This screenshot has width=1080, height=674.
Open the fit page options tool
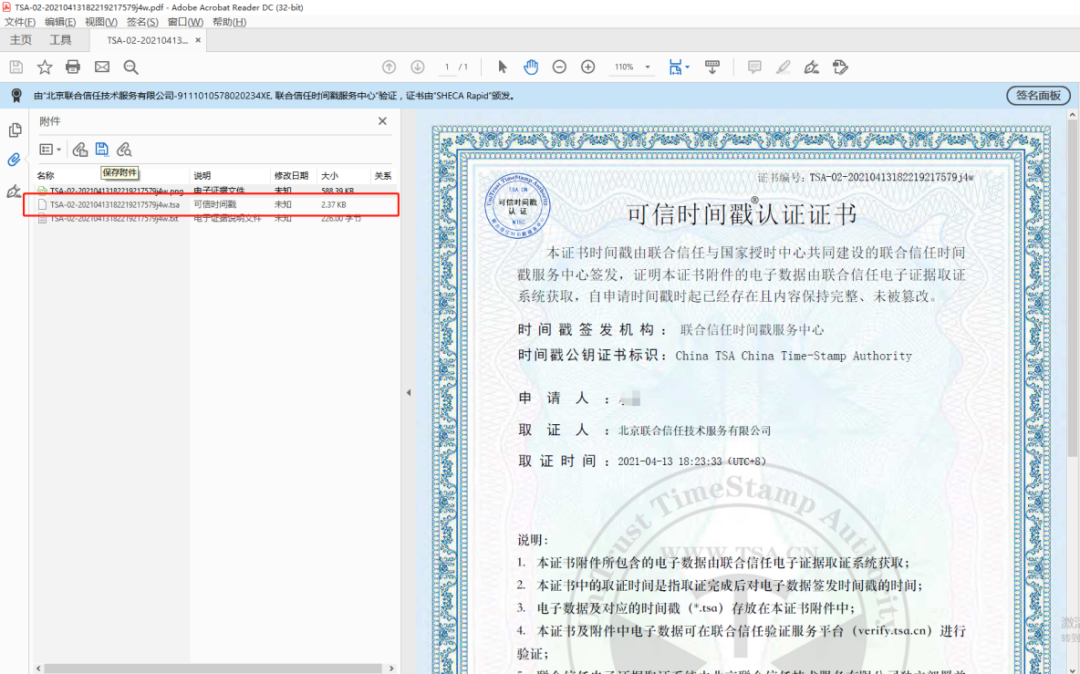click(678, 67)
